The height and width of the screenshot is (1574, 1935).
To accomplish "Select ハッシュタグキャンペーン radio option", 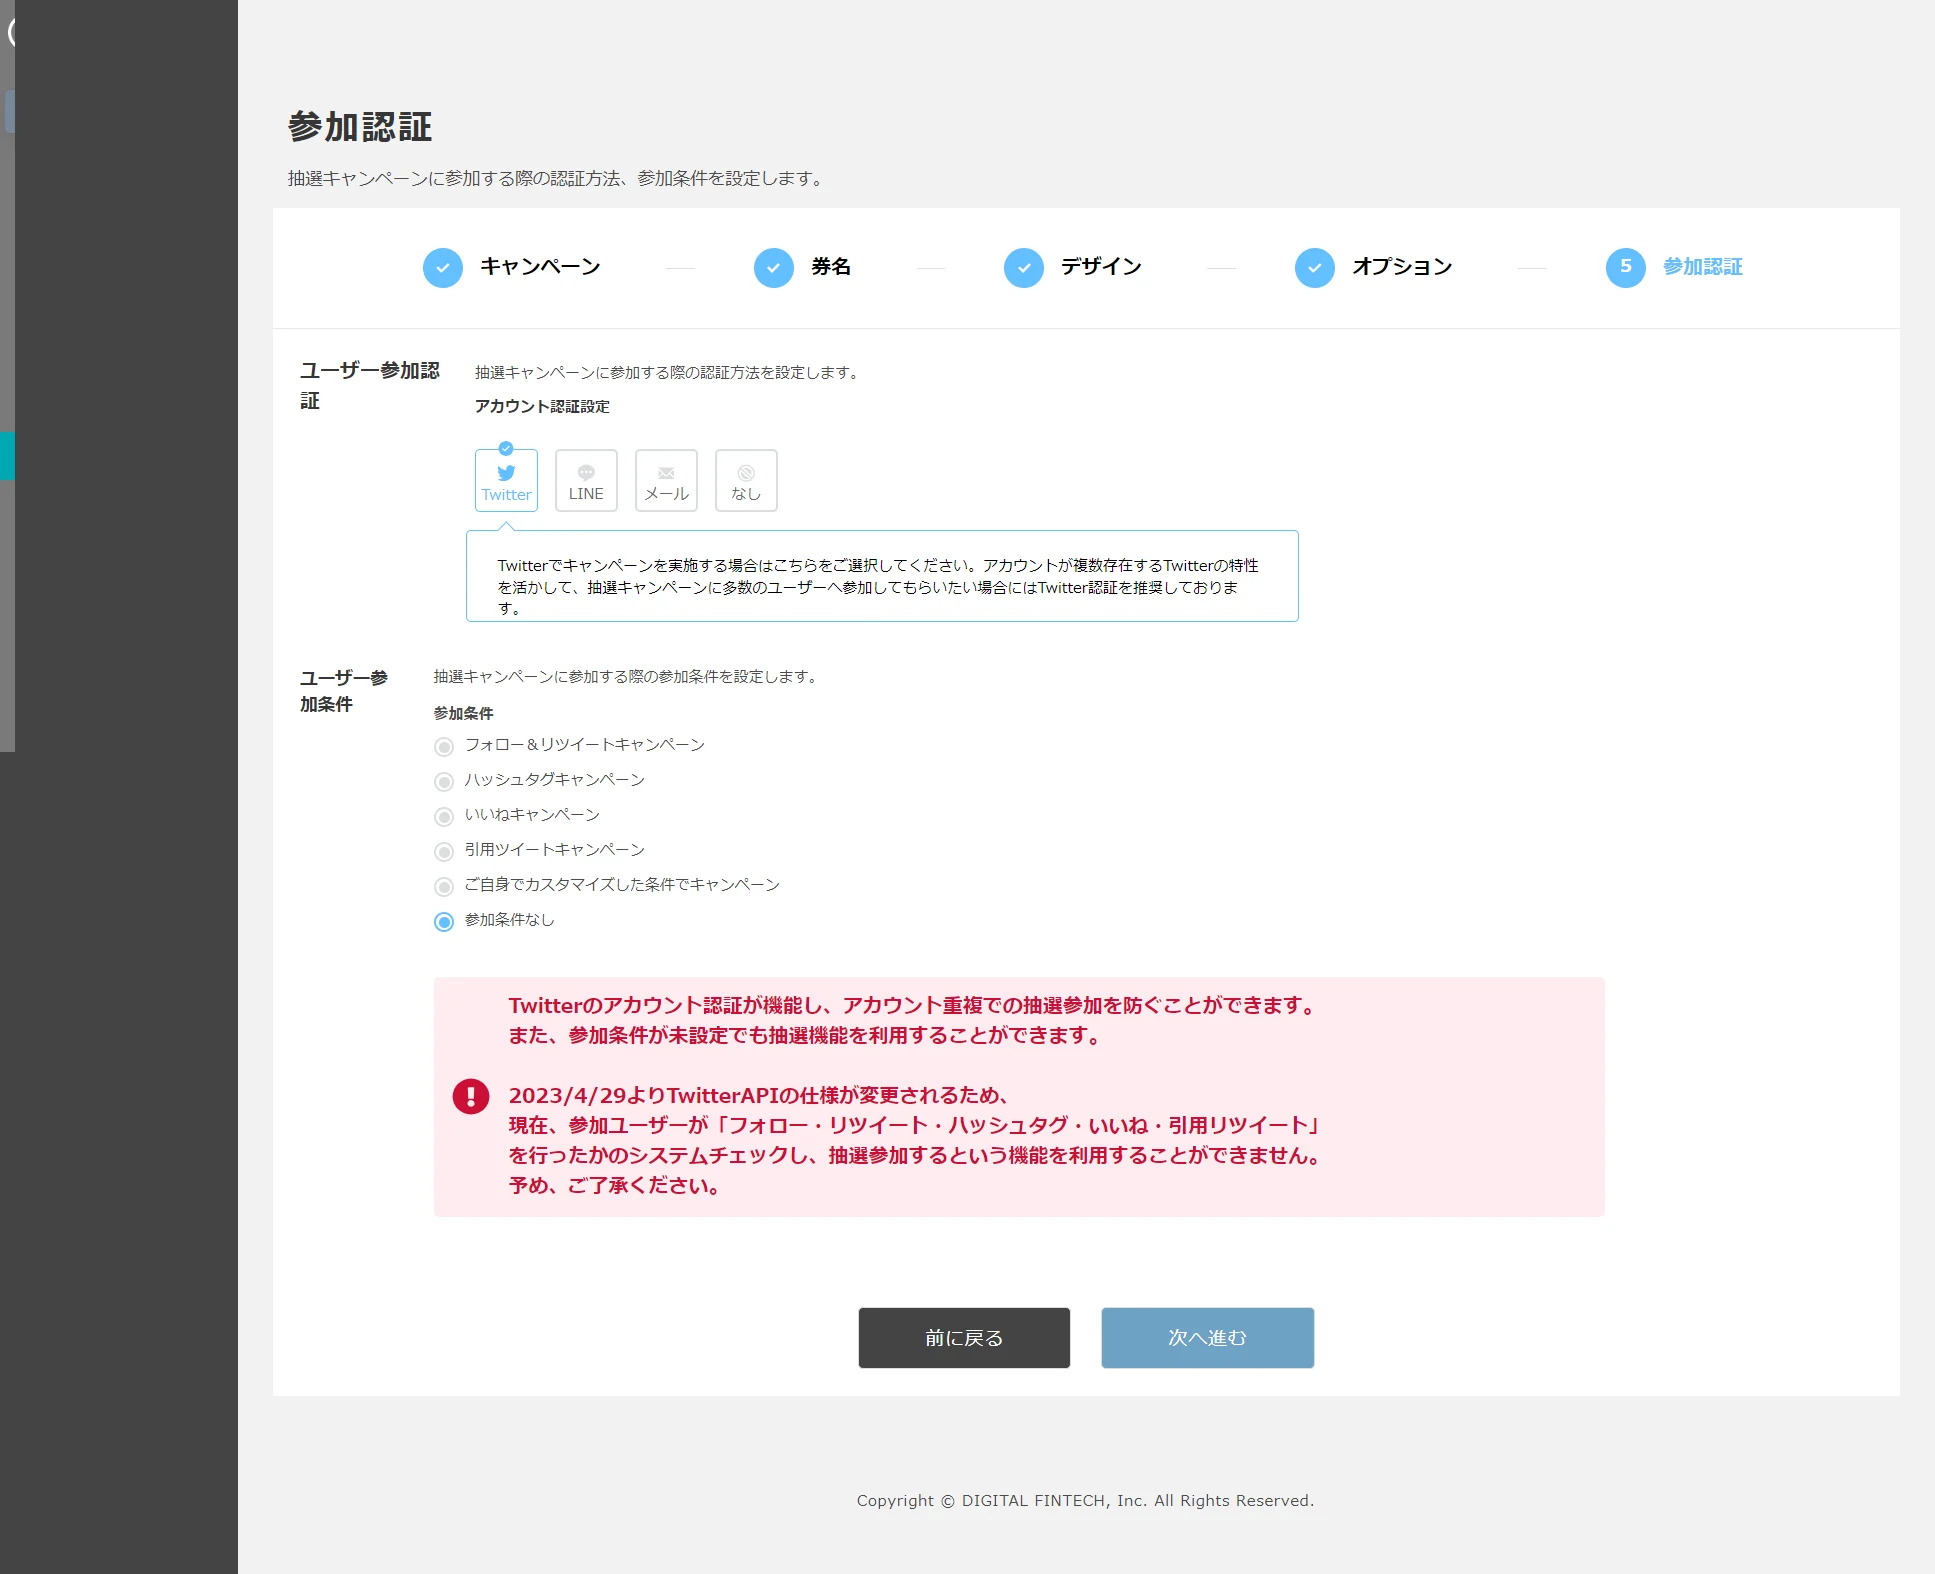I will click(444, 782).
